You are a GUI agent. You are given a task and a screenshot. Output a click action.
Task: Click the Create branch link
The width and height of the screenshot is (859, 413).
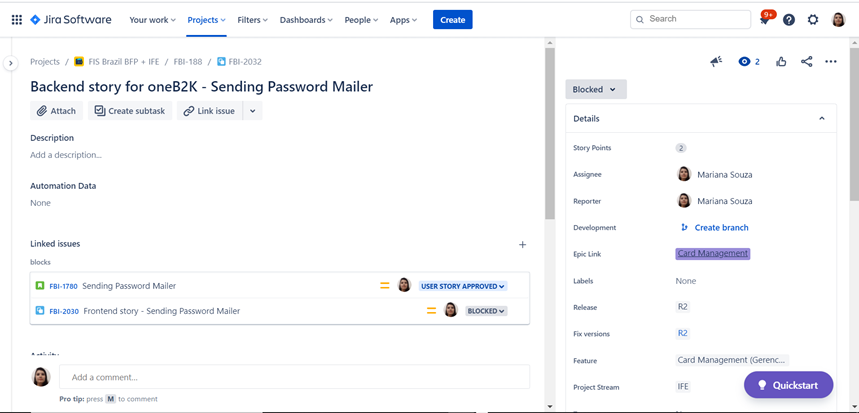click(x=721, y=227)
